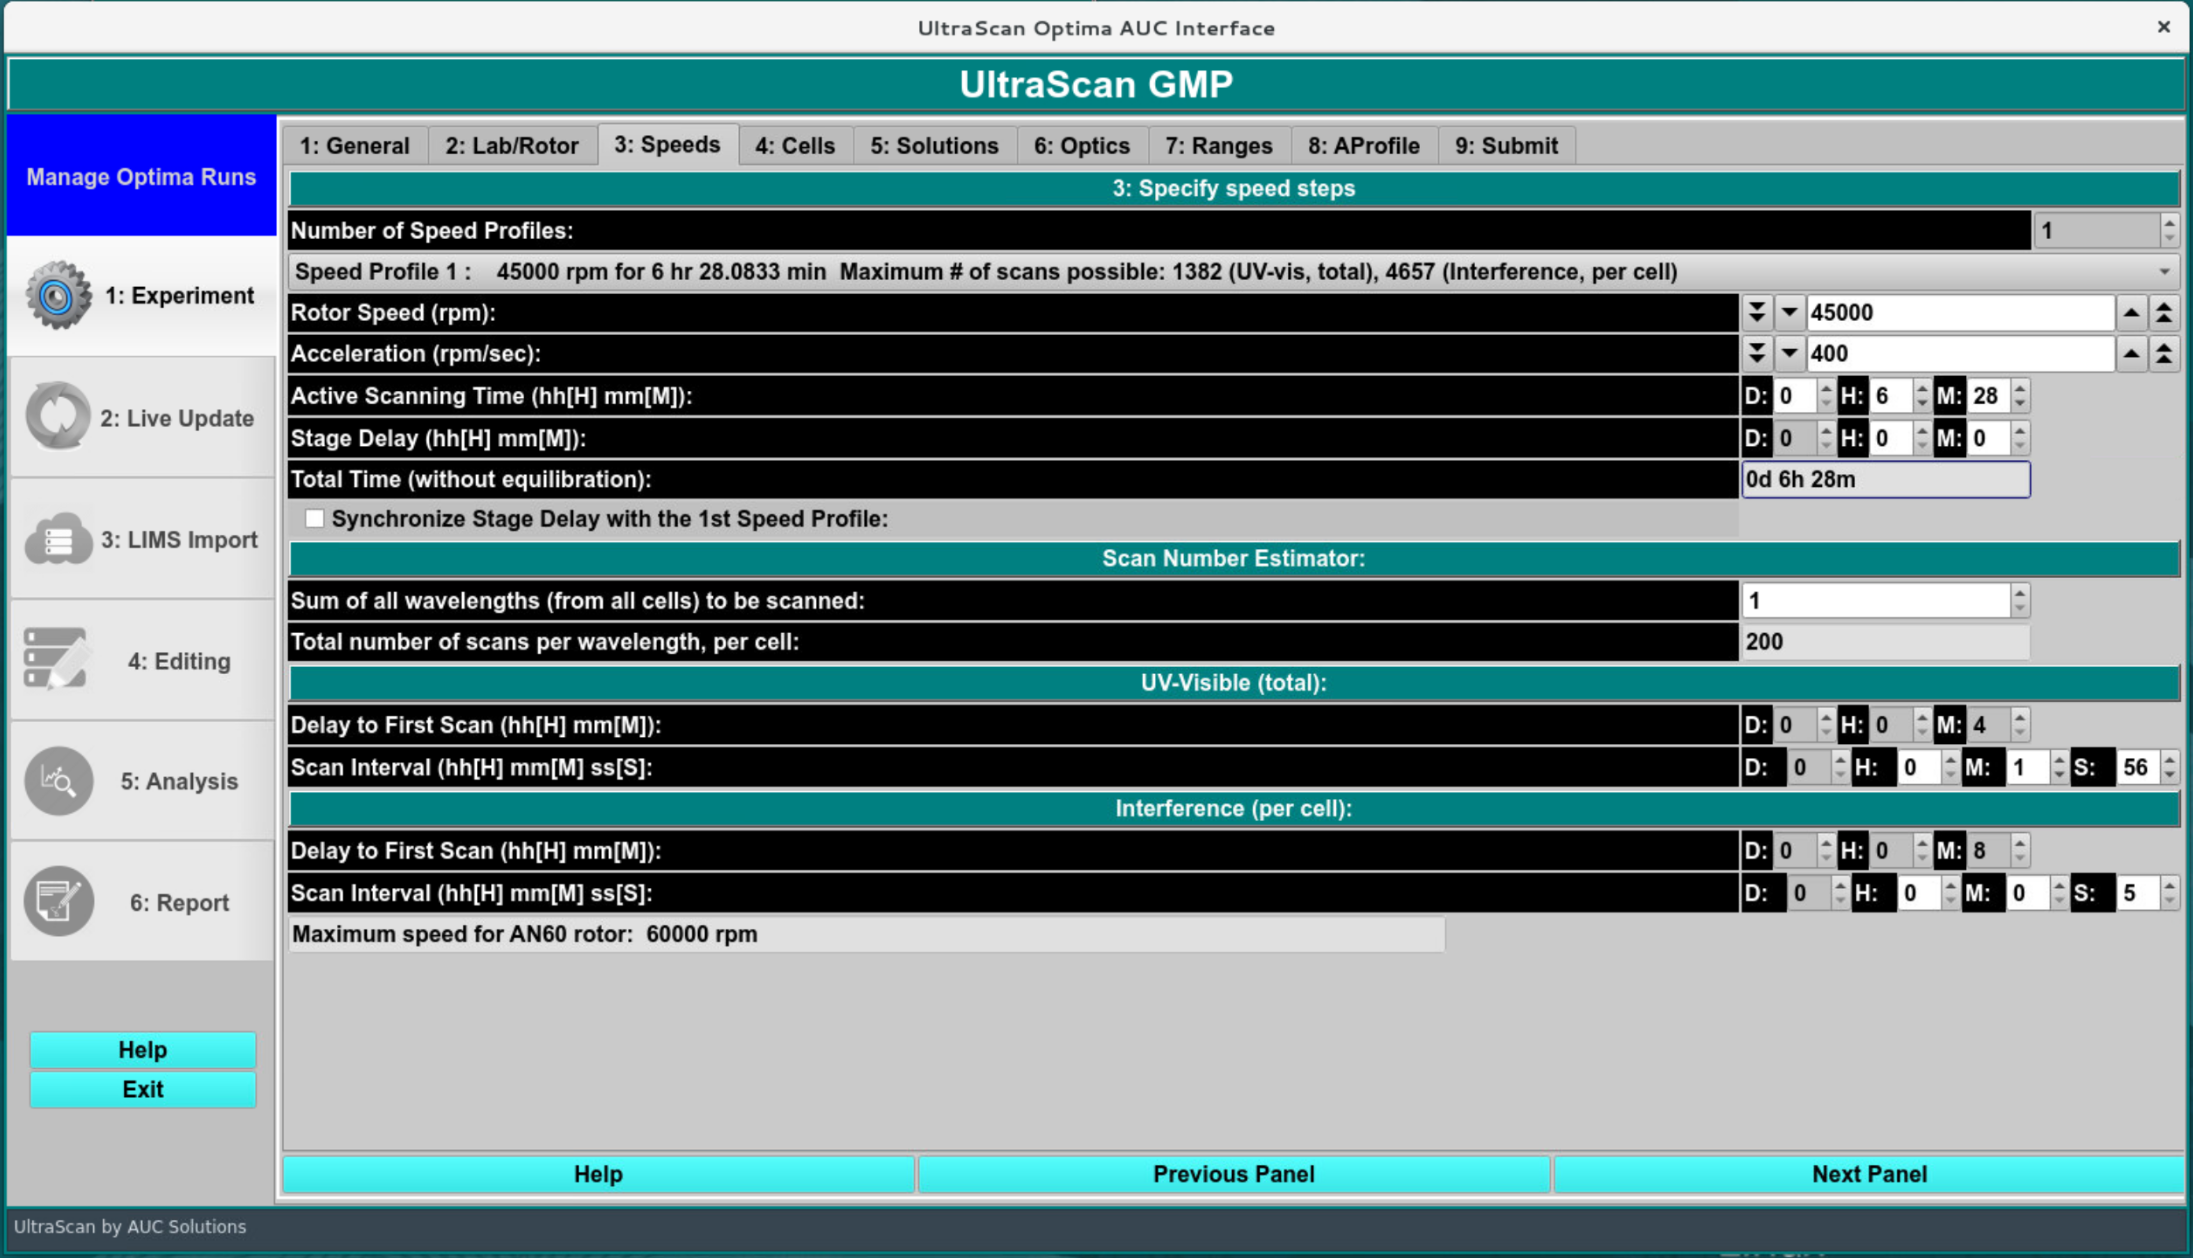Viewport: 2193px width, 1258px height.
Task: Click double-down arrow for Acceleration
Action: point(1756,353)
